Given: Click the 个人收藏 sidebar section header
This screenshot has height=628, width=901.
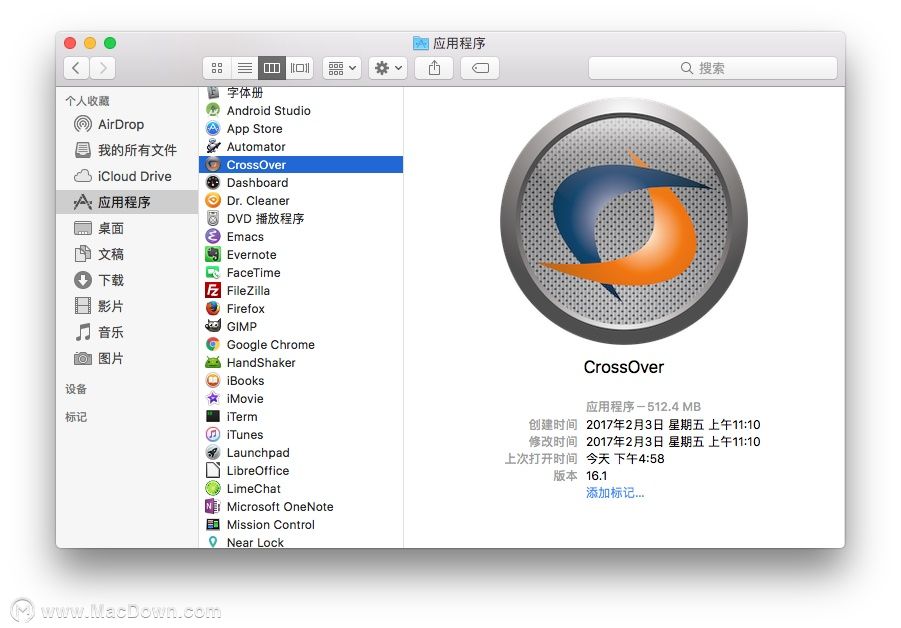Looking at the screenshot, I should point(87,101).
